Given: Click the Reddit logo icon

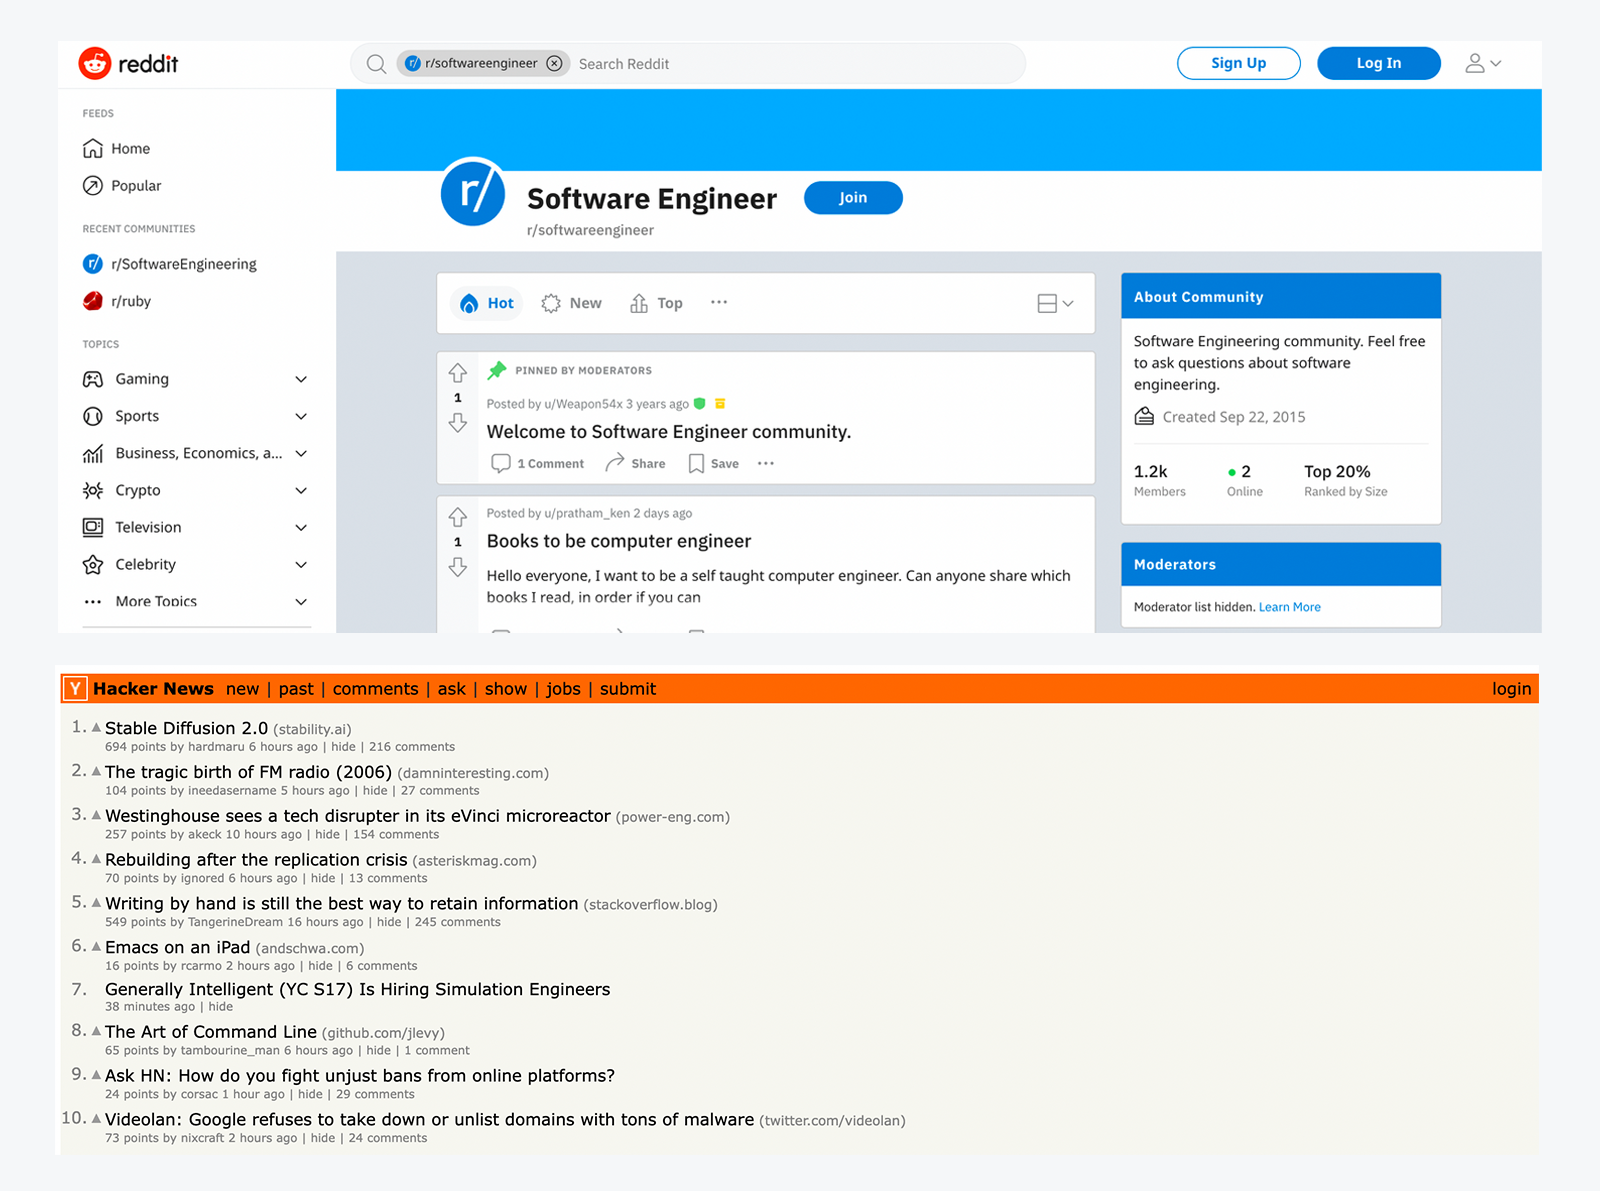Looking at the screenshot, I should (95, 63).
